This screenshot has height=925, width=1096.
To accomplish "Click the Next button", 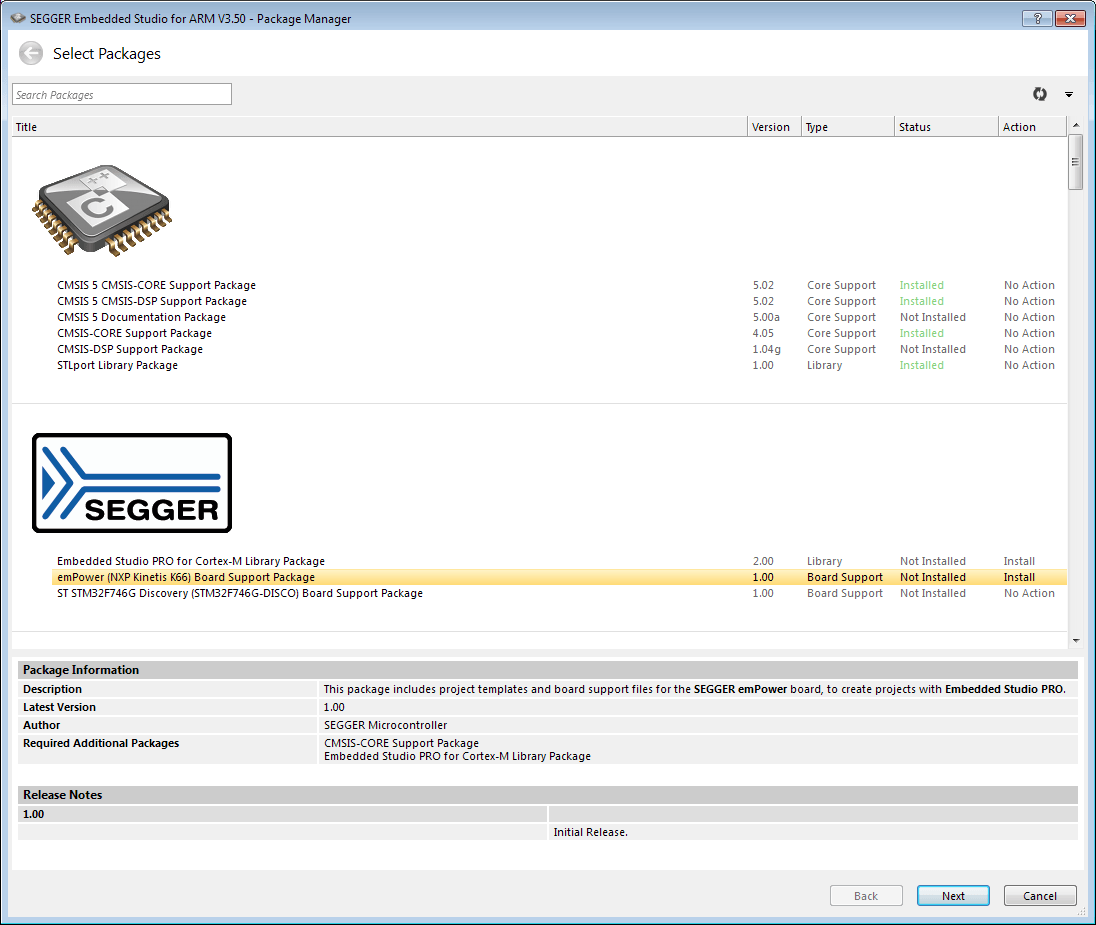I will pyautogui.click(x=953, y=896).
